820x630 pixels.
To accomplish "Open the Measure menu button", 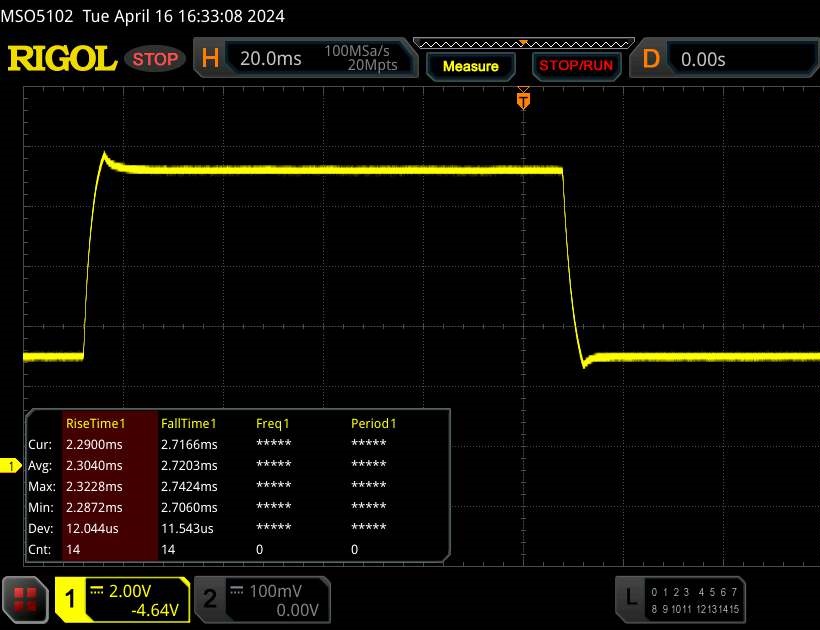I will 471,66.
